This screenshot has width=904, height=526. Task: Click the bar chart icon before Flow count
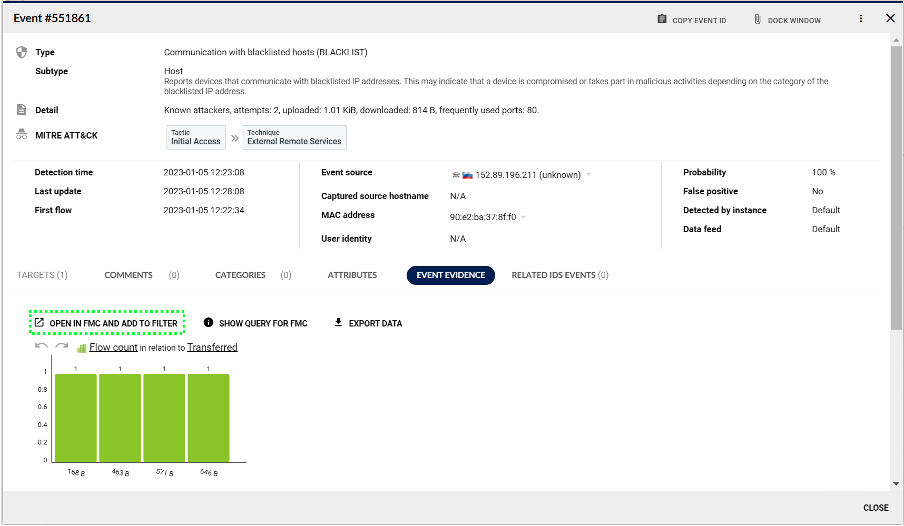(x=81, y=348)
